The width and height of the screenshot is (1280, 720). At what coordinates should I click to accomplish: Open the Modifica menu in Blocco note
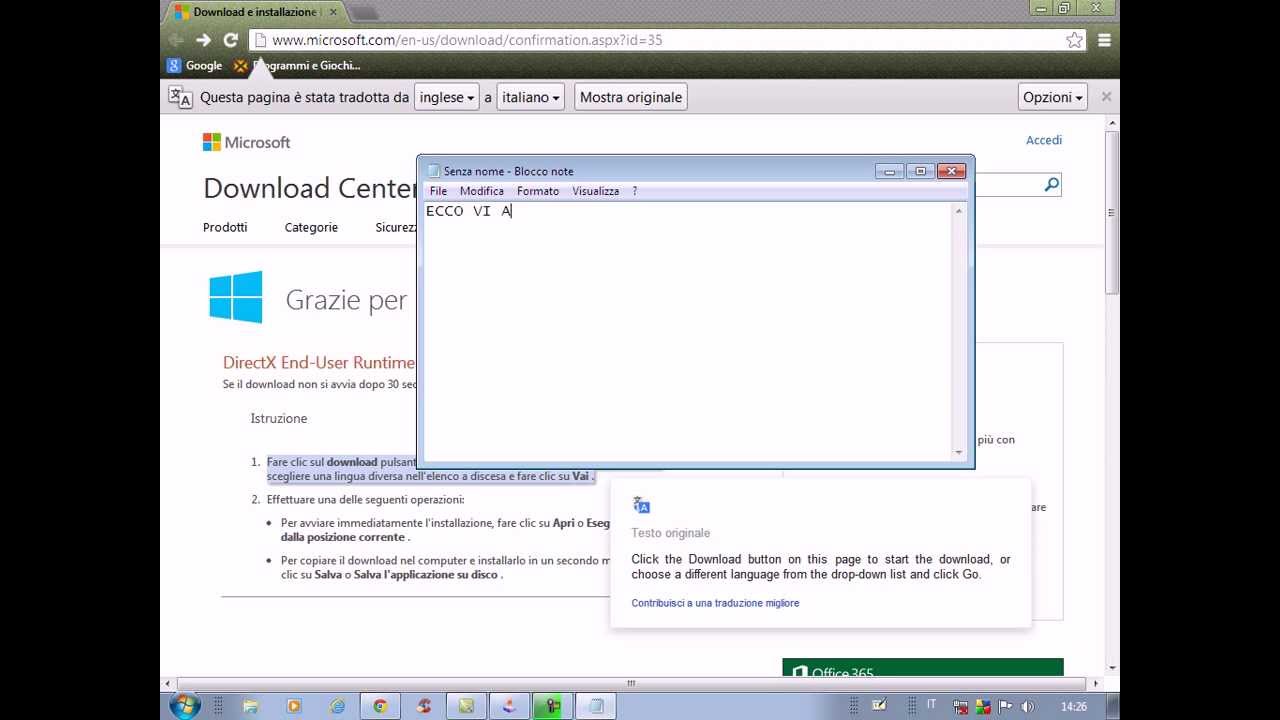(481, 191)
